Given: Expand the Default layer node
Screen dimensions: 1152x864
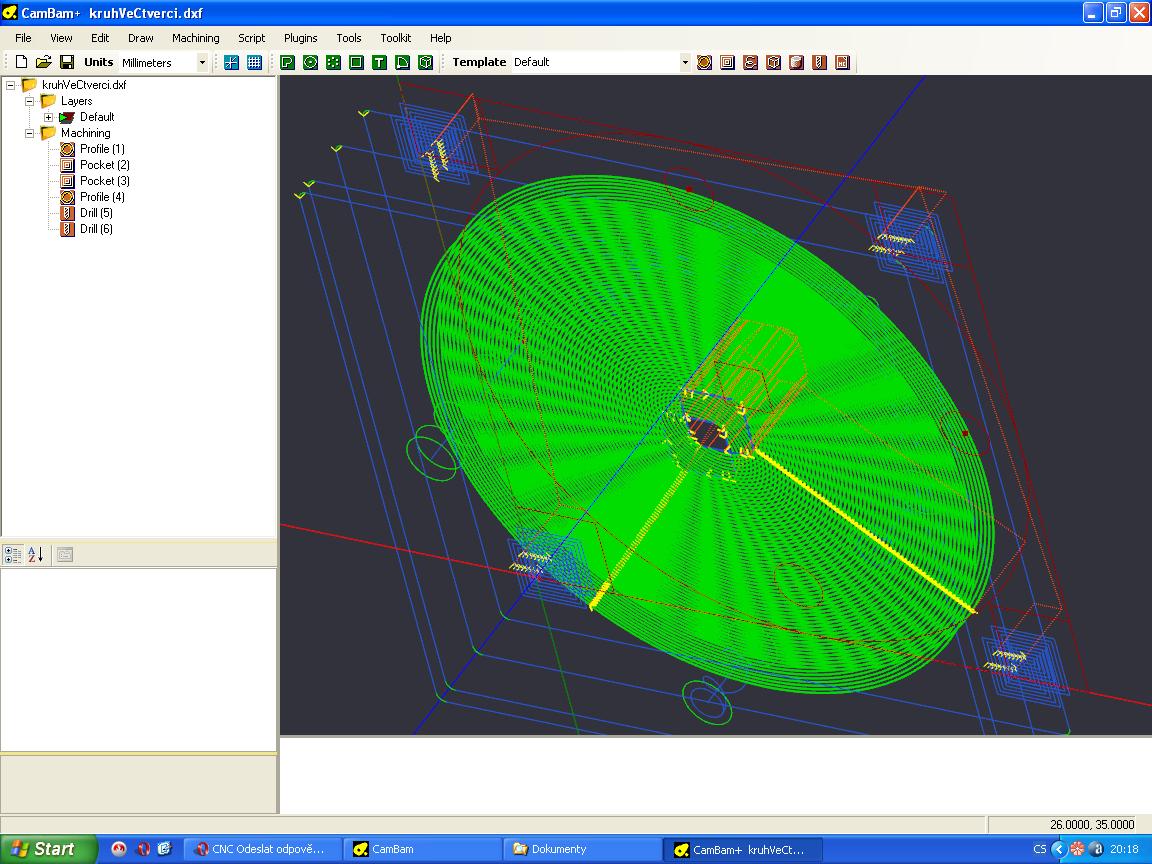Looking at the screenshot, I should (48, 117).
